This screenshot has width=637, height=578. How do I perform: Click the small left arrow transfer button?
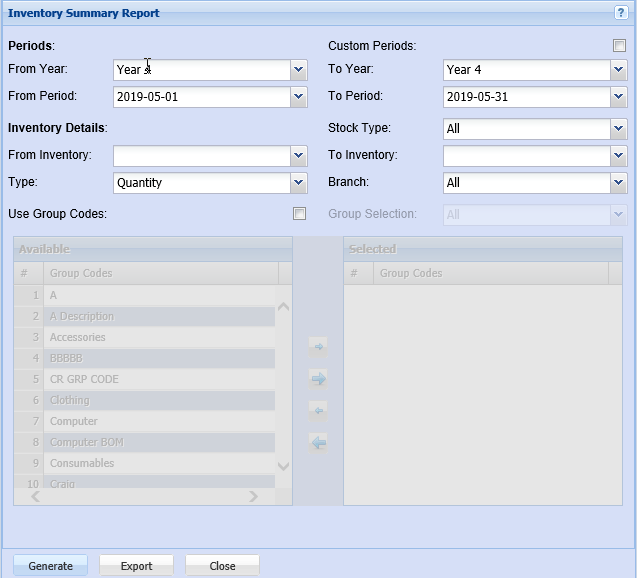[318, 411]
